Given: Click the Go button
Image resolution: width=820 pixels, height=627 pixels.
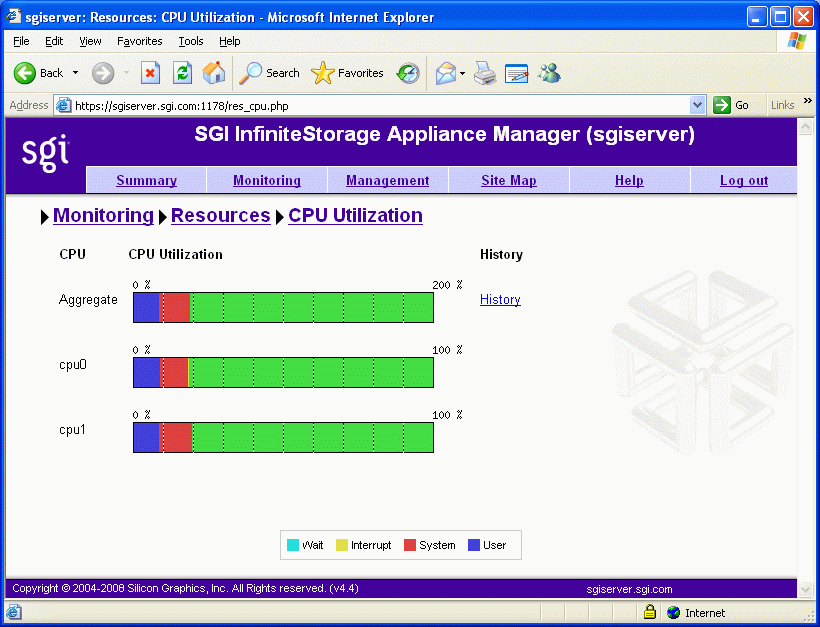Looking at the screenshot, I should 731,105.
